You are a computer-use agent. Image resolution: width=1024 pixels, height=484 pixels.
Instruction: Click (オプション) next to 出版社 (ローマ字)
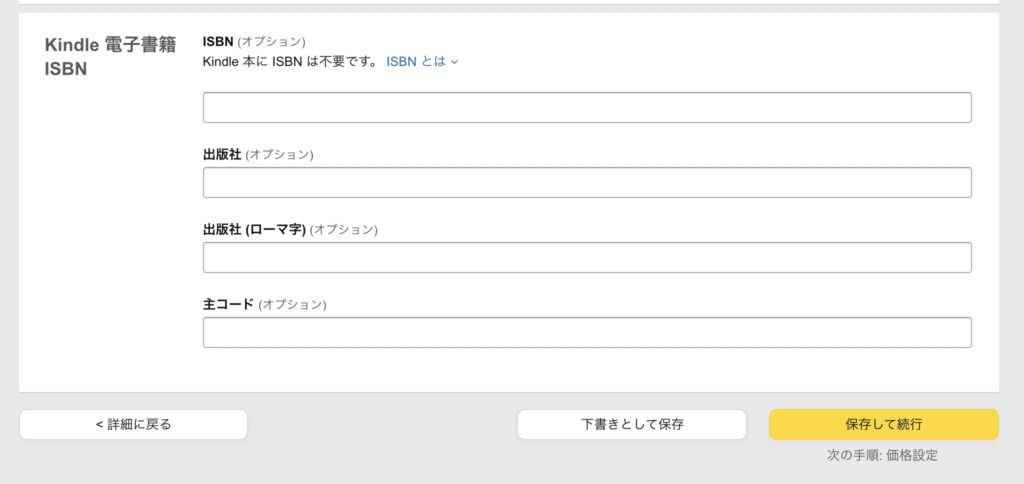[344, 230]
